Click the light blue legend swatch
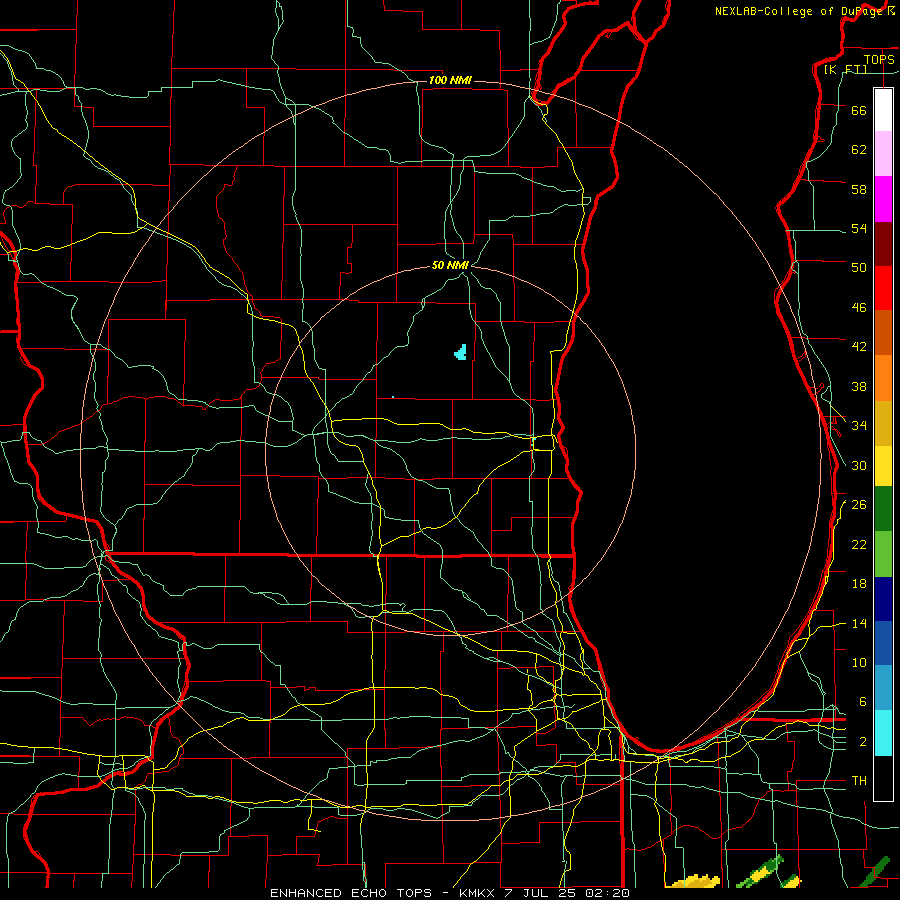 pos(883,688)
